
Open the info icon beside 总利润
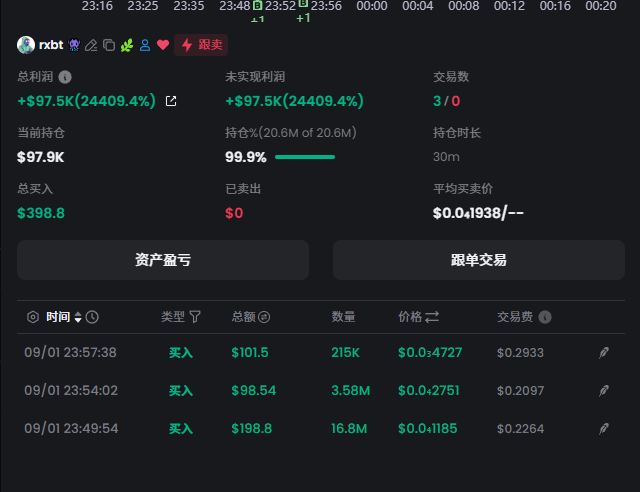tap(65, 77)
